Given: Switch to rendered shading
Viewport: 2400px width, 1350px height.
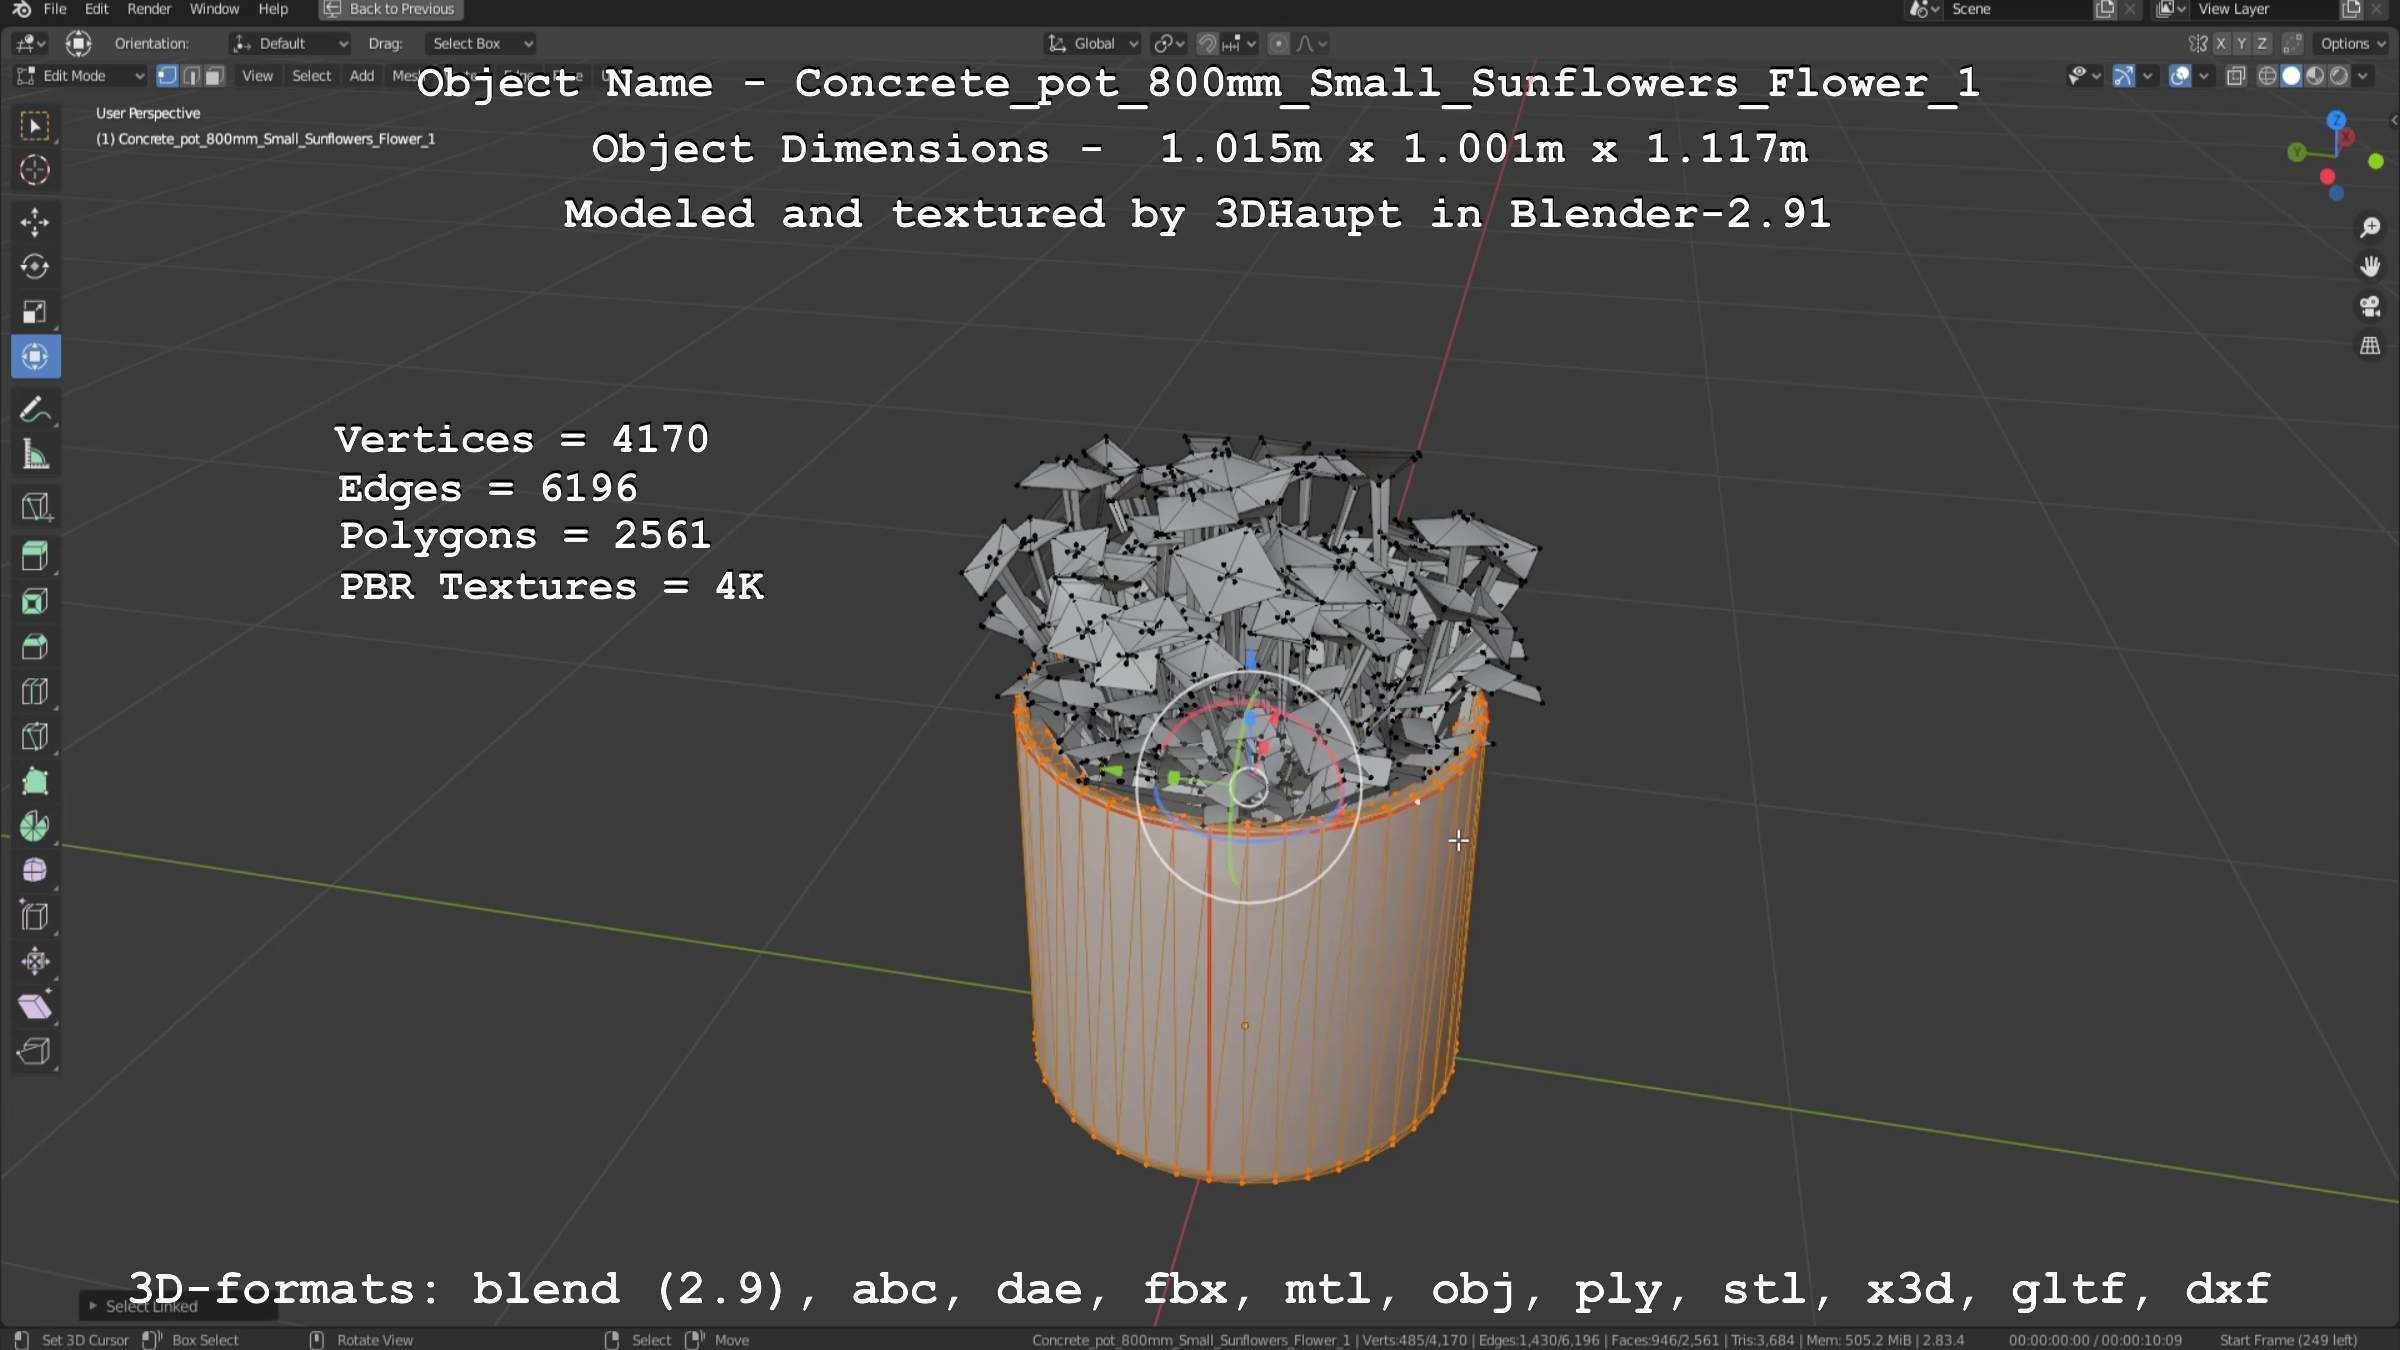Looking at the screenshot, I should (2339, 76).
